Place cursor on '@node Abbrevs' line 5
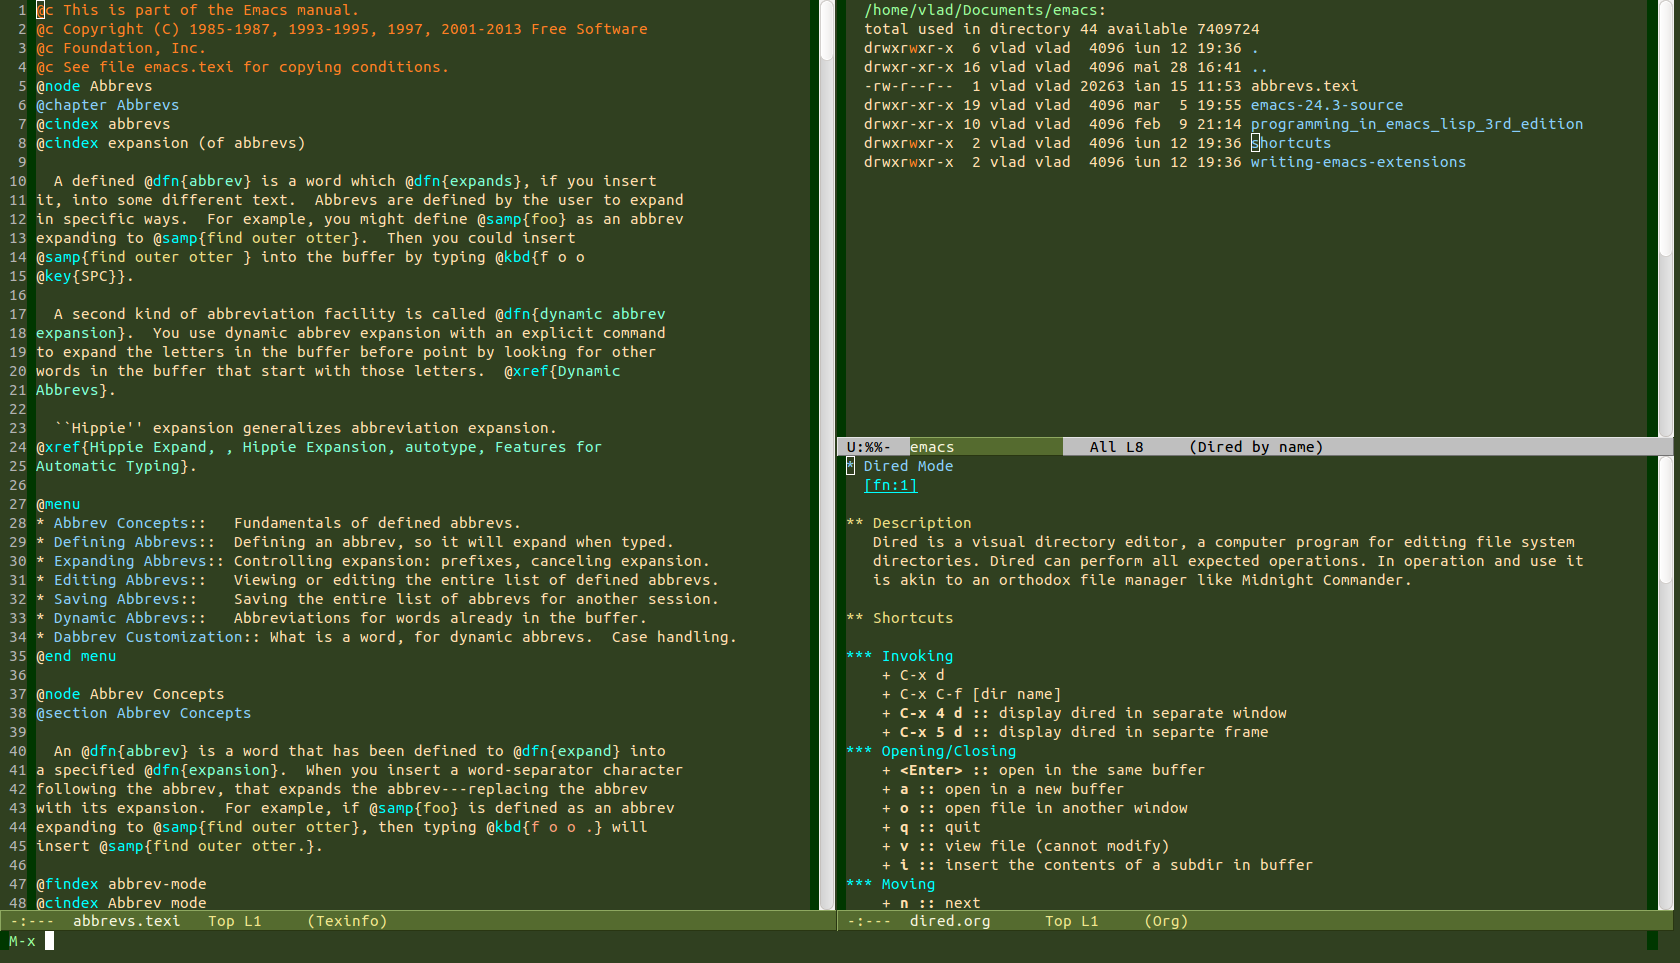Viewport: 1680px width, 963px height. click(x=94, y=86)
